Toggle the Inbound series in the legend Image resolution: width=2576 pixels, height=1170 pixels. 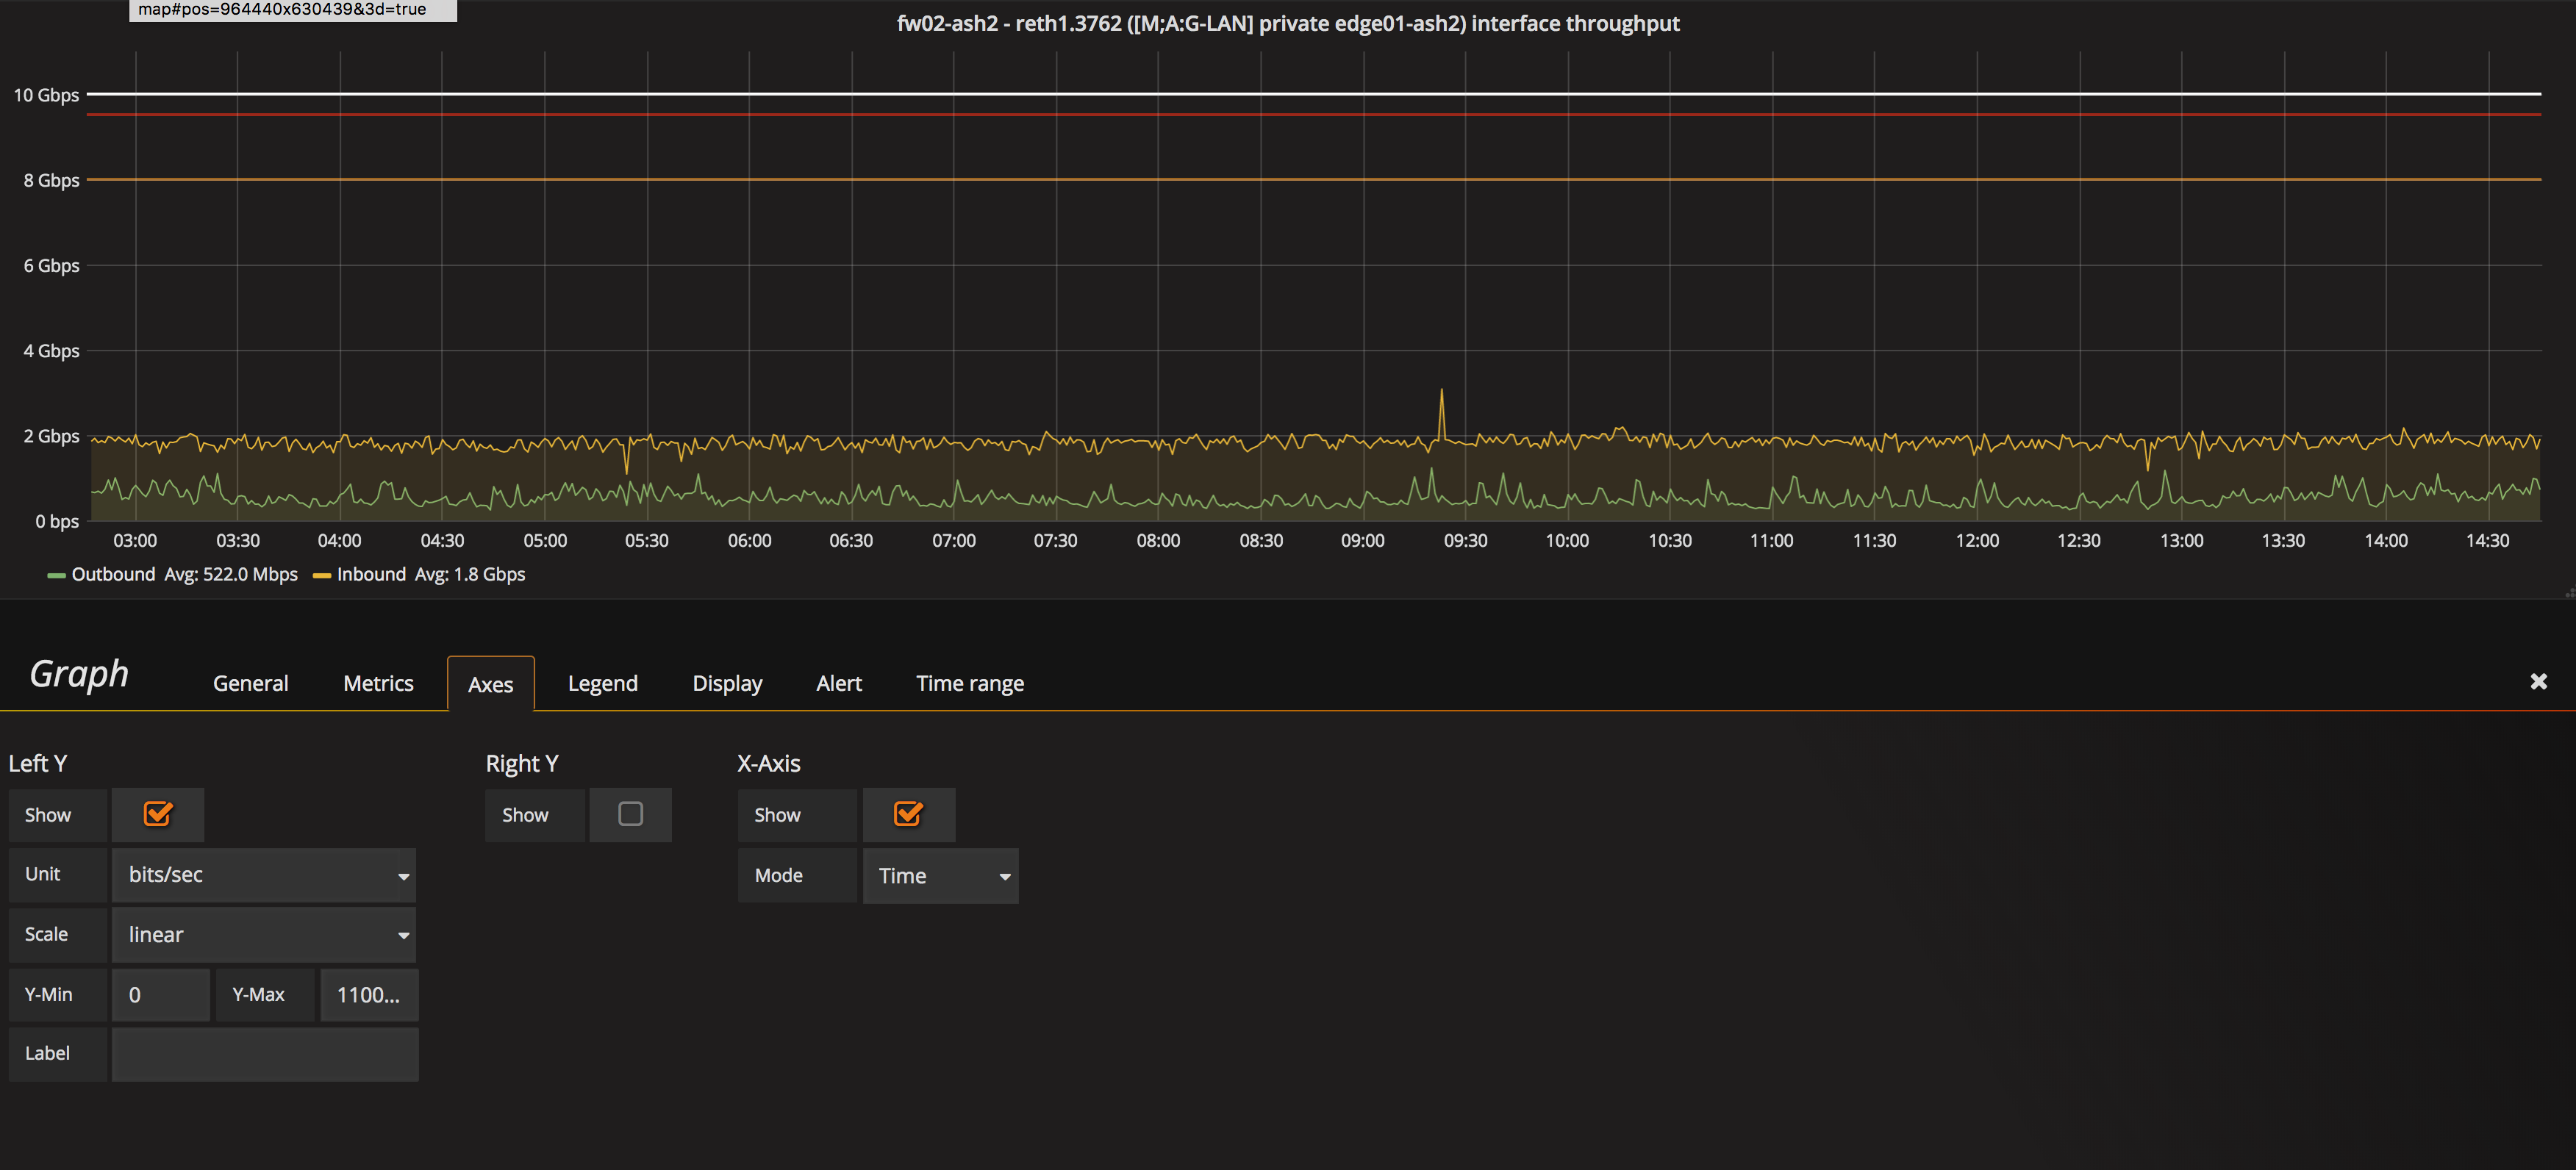click(370, 574)
